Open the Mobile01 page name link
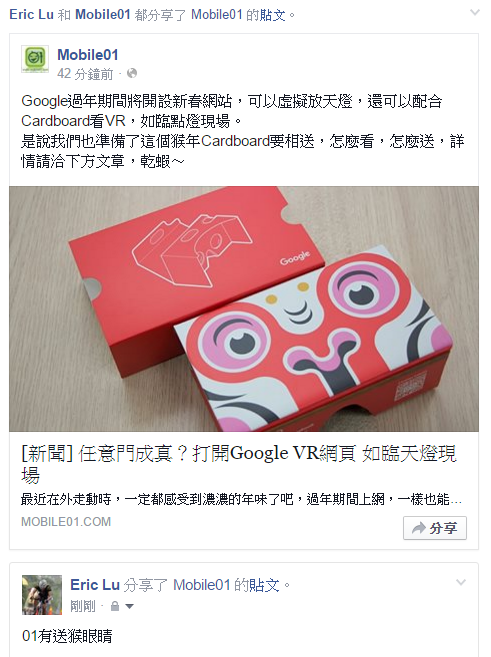The height and width of the screenshot is (657, 491). [88, 55]
